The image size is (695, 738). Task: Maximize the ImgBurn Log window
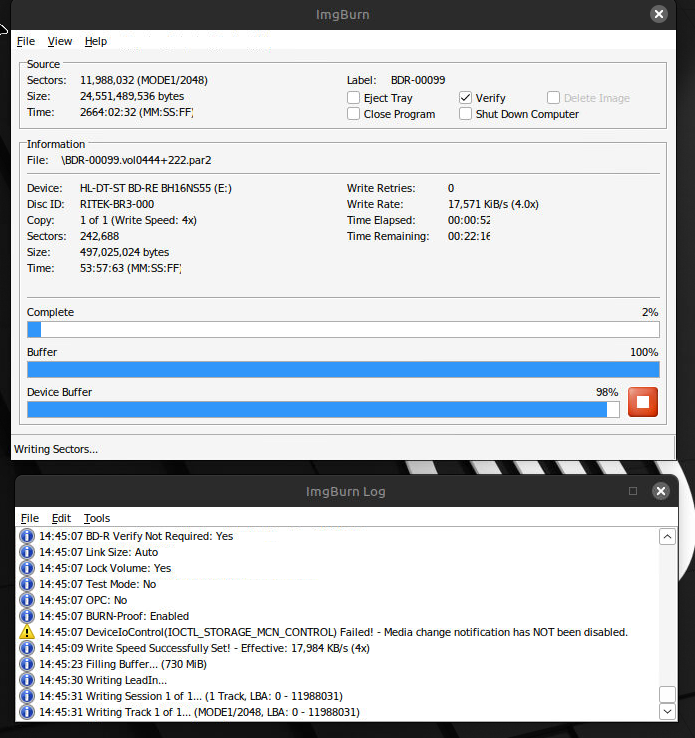[633, 491]
